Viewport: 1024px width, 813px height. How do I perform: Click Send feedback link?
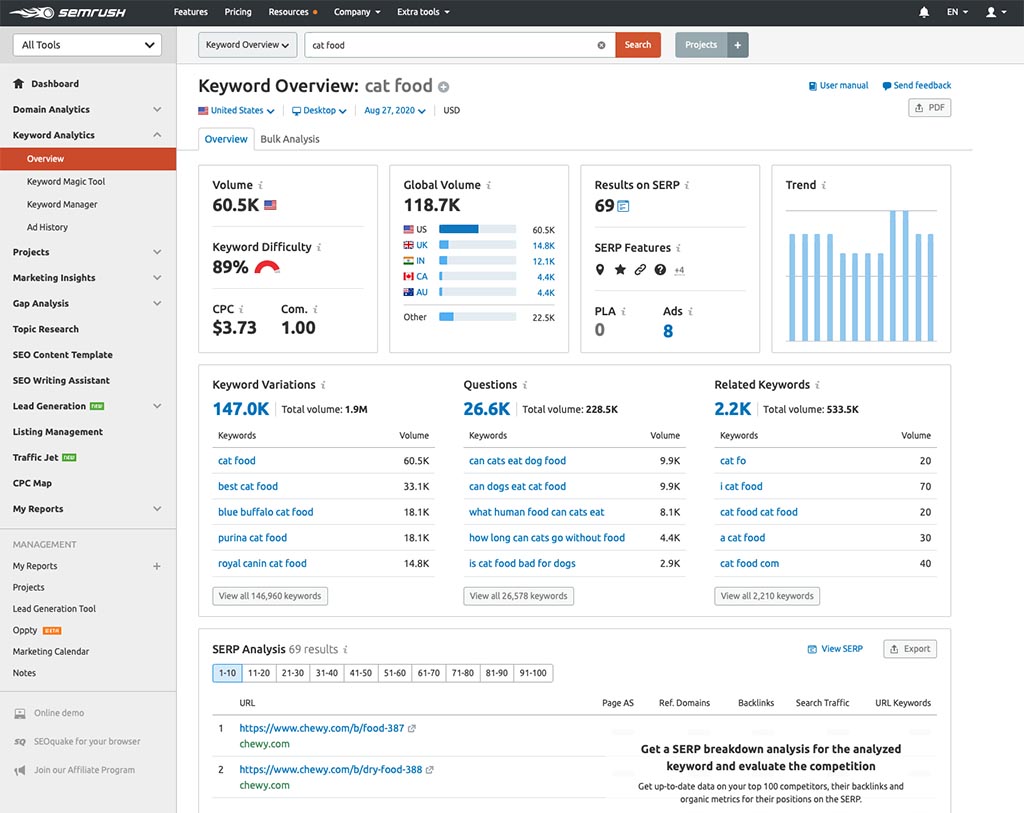pyautogui.click(x=917, y=86)
